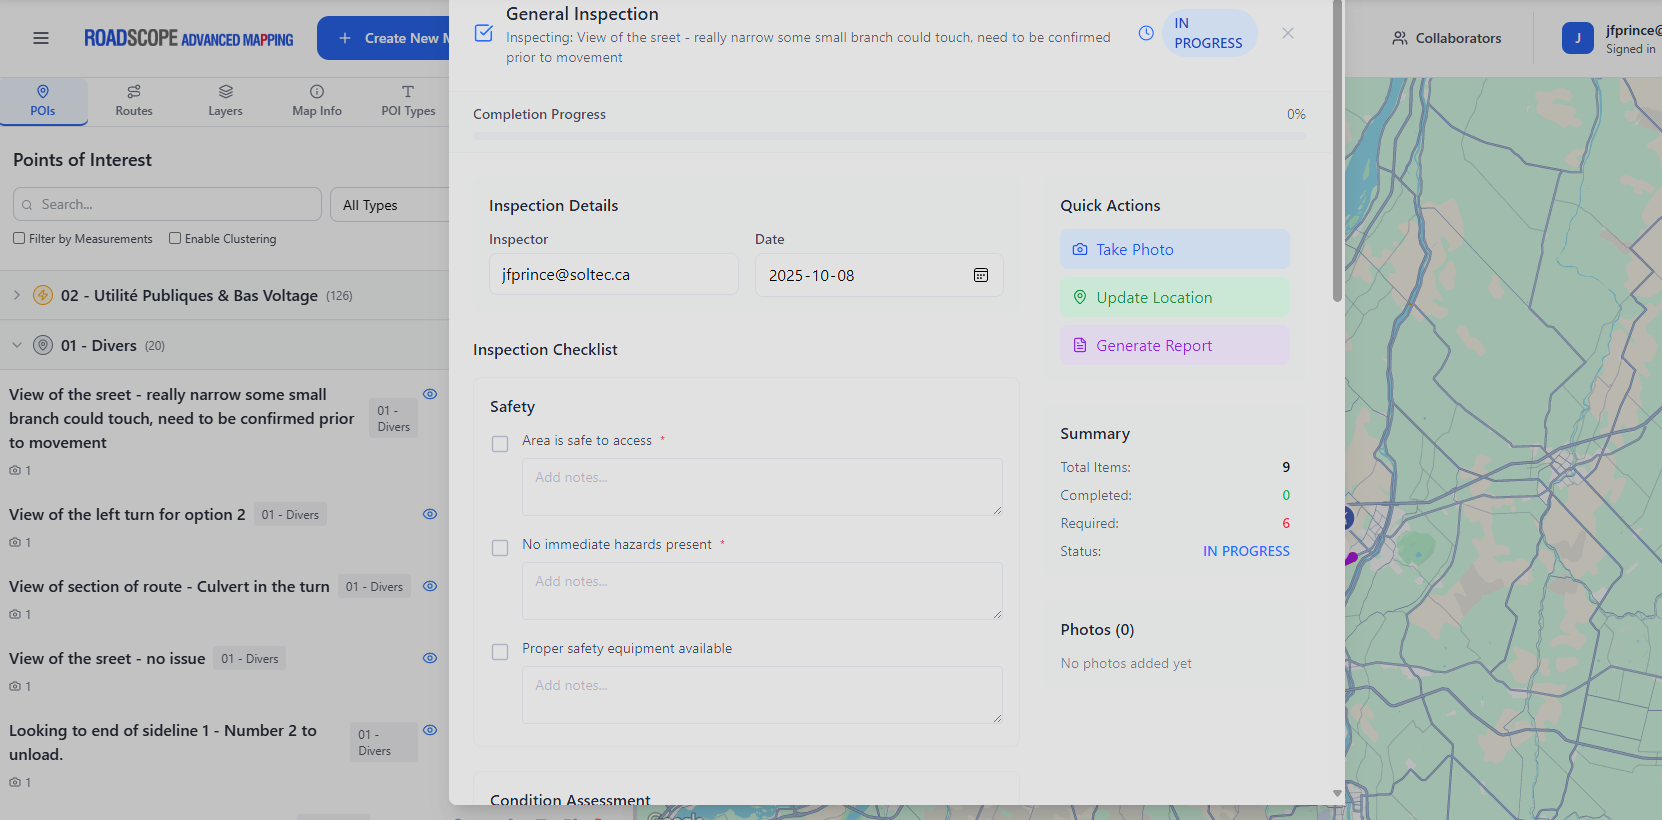Tick 'Proper safety equipment available' checkbox
Viewport: 1662px width, 820px height.
pos(500,652)
